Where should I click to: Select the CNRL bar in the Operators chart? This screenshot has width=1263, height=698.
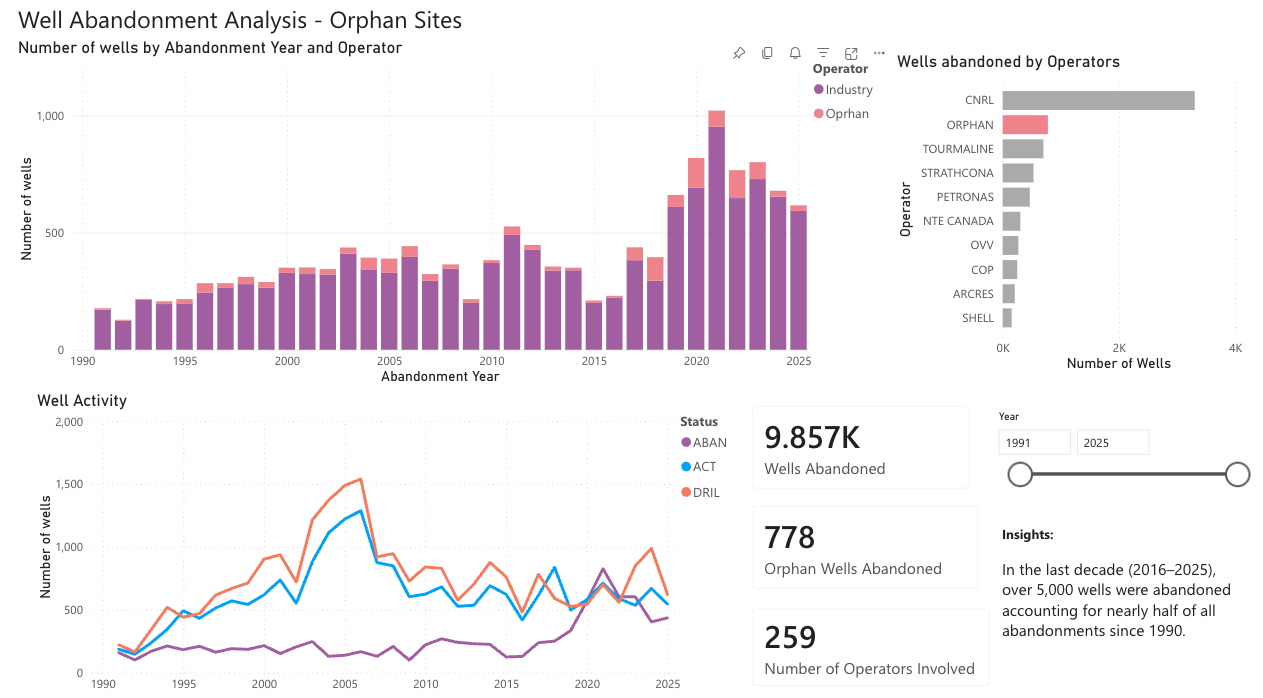1097,99
